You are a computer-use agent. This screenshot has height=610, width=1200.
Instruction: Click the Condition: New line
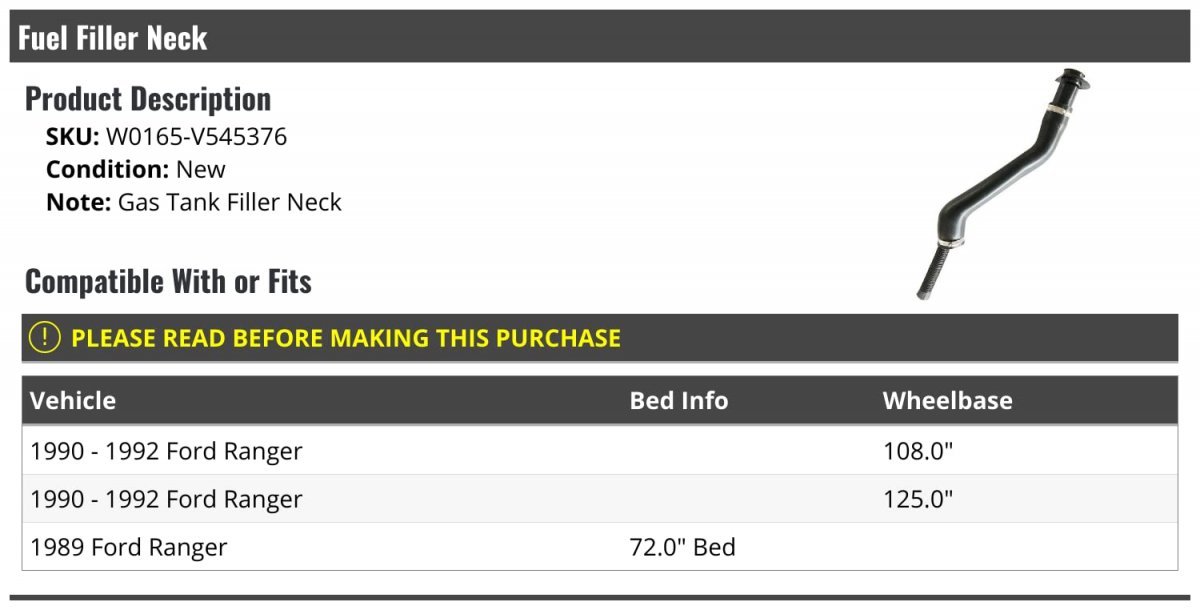pyautogui.click(x=136, y=169)
